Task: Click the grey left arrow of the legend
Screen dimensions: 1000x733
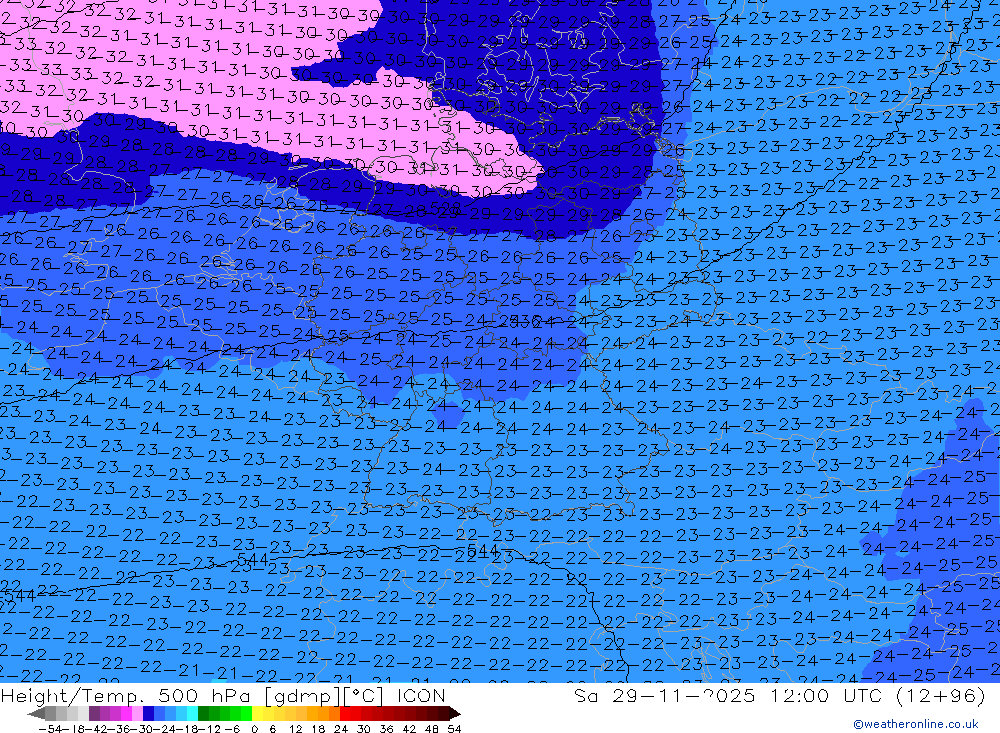Action: (36, 714)
